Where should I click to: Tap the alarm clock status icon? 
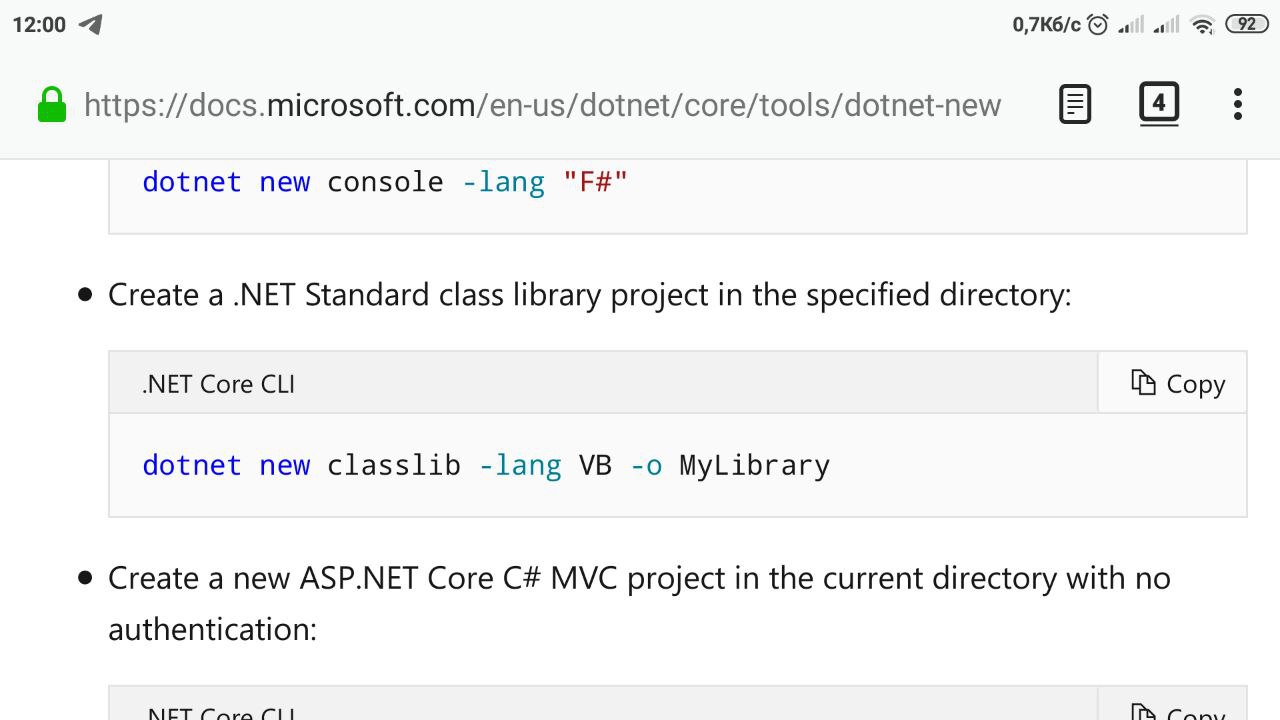pos(1097,25)
